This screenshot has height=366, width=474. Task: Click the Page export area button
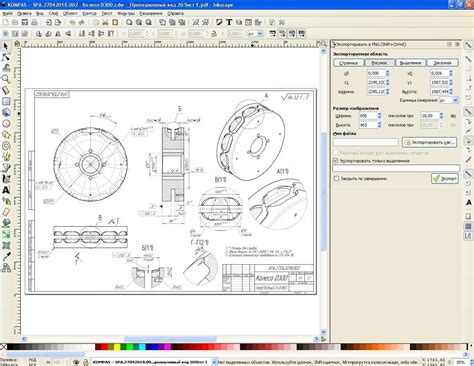348,63
